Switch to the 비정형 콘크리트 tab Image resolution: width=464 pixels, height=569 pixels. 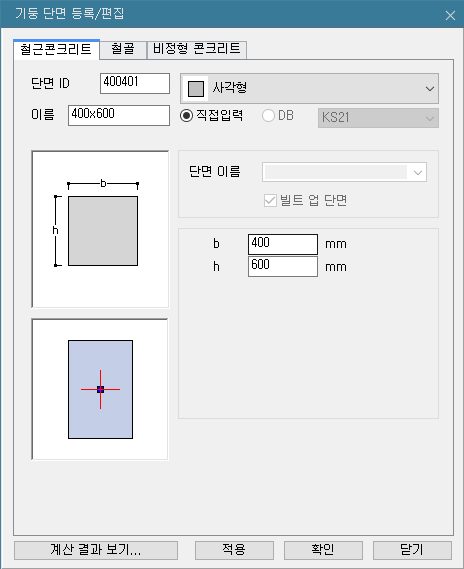click(x=197, y=49)
